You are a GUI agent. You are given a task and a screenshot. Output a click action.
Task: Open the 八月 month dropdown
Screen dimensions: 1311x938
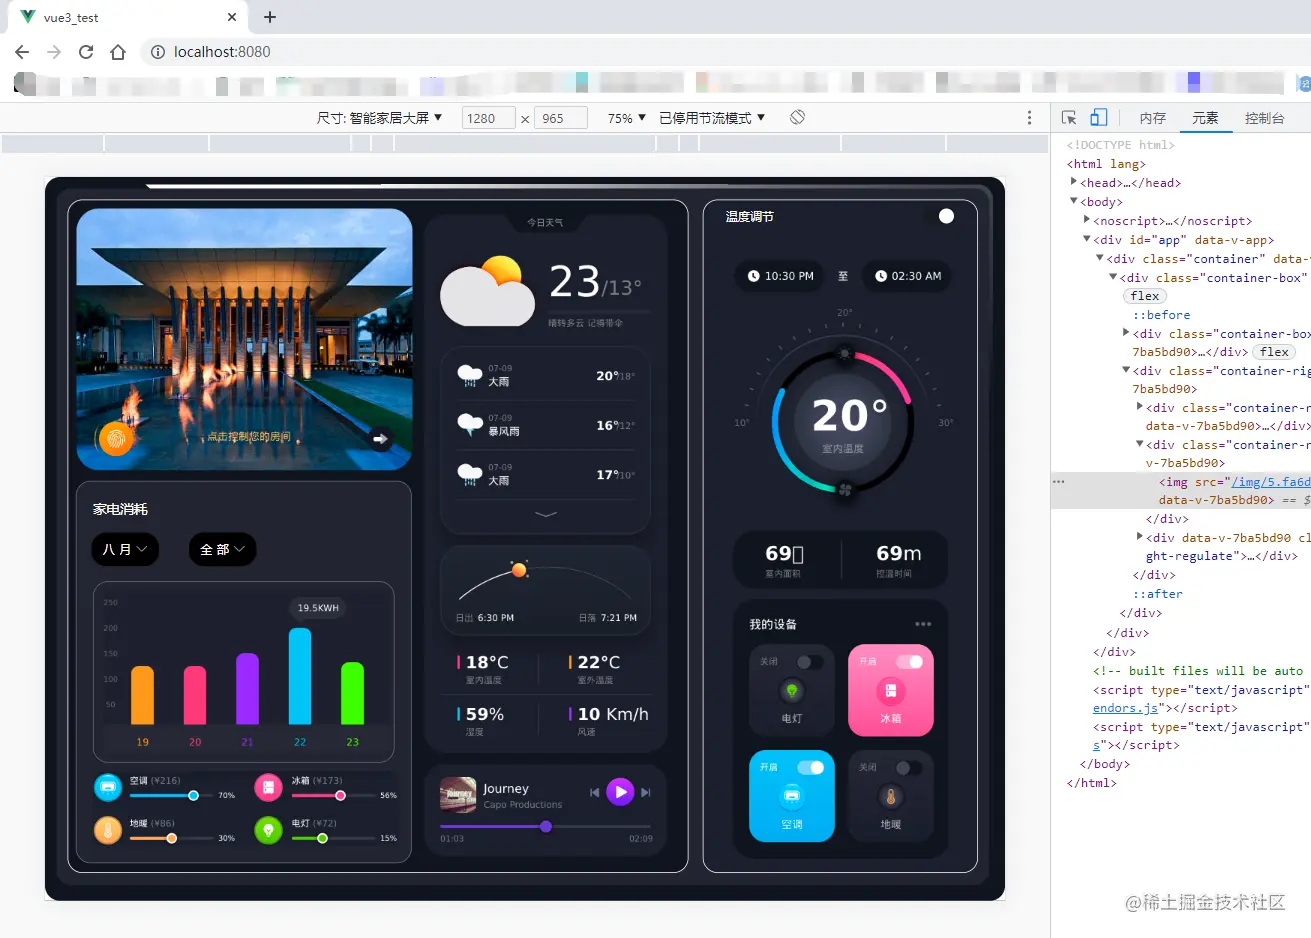point(125,549)
